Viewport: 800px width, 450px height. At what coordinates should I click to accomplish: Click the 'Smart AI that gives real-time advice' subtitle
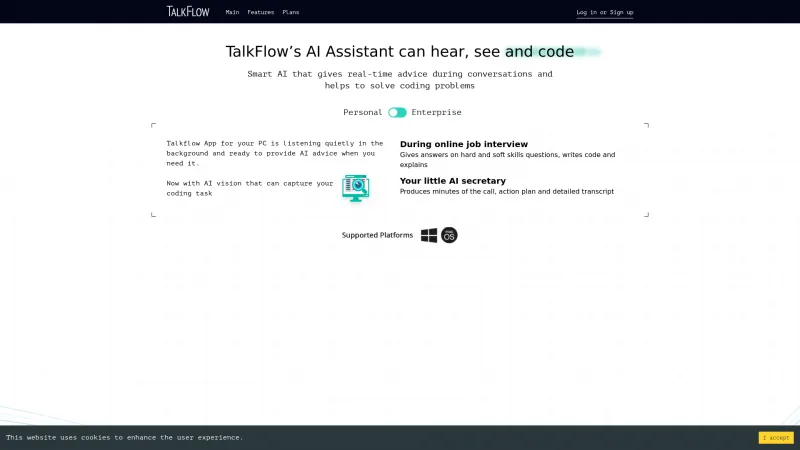pos(400,80)
